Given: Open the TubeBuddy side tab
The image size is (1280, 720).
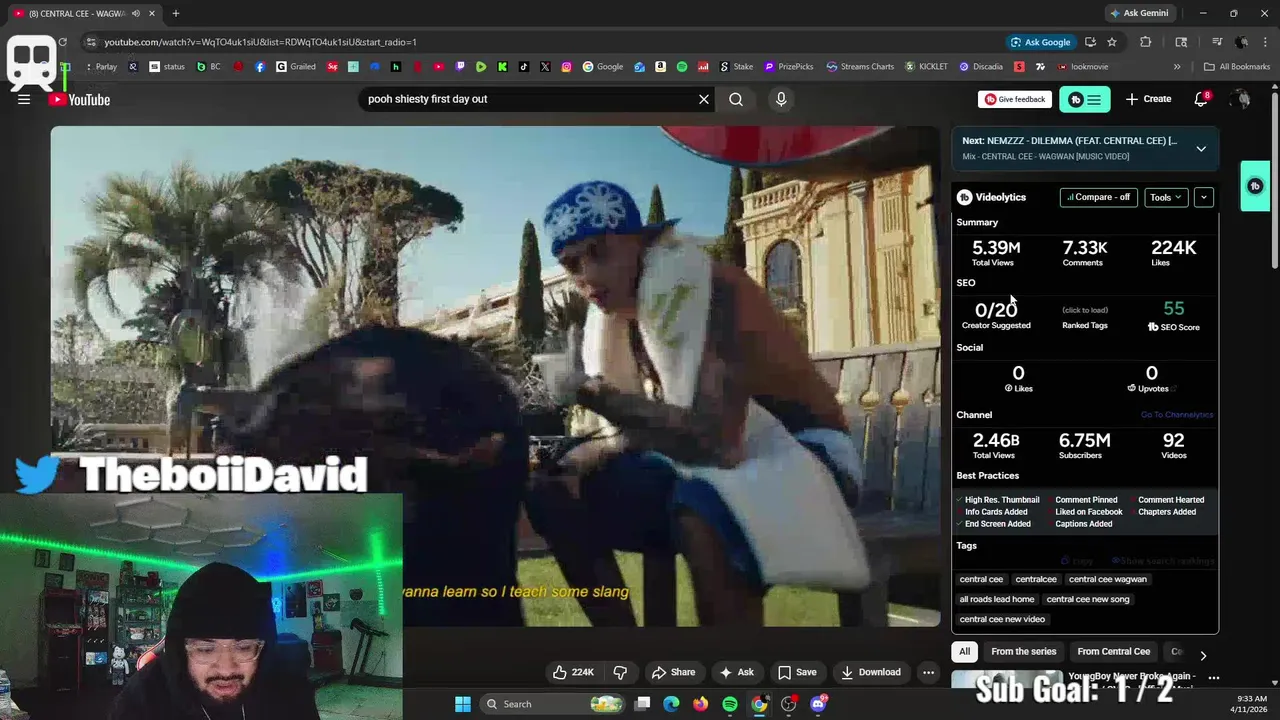Looking at the screenshot, I should [1255, 186].
